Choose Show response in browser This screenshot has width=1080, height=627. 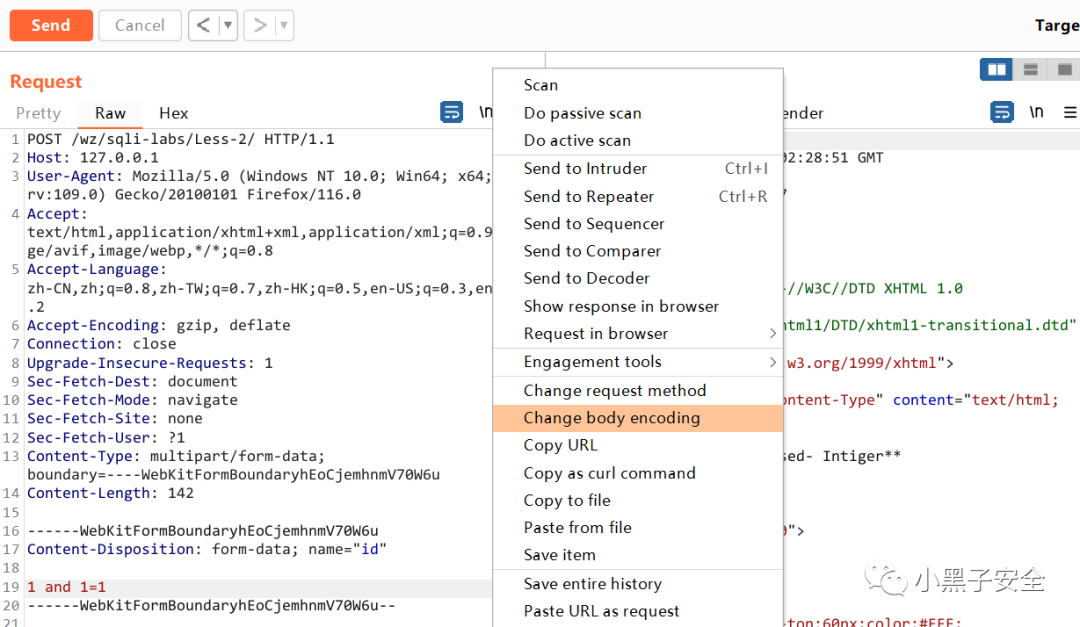[x=638, y=307]
